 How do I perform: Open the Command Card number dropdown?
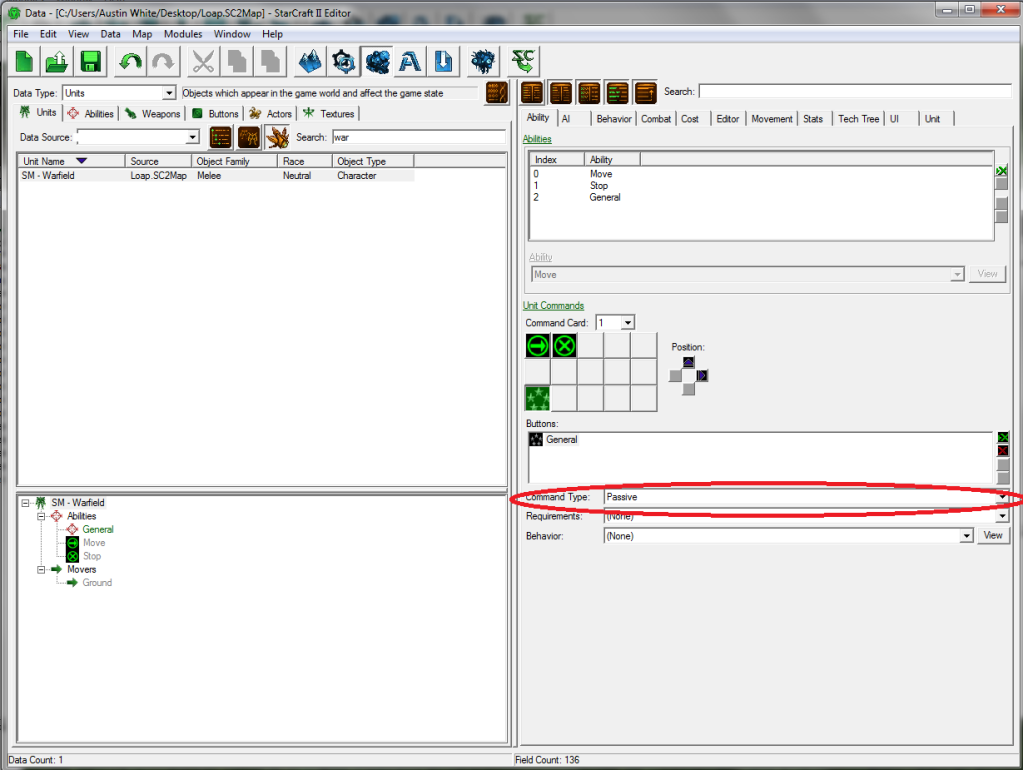tap(627, 323)
